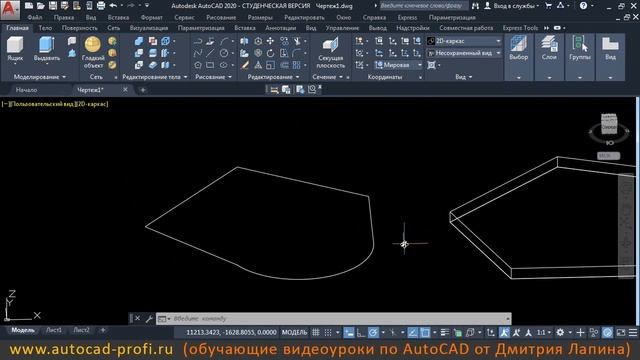Toggle polar tracking in status bar

(x=373, y=333)
